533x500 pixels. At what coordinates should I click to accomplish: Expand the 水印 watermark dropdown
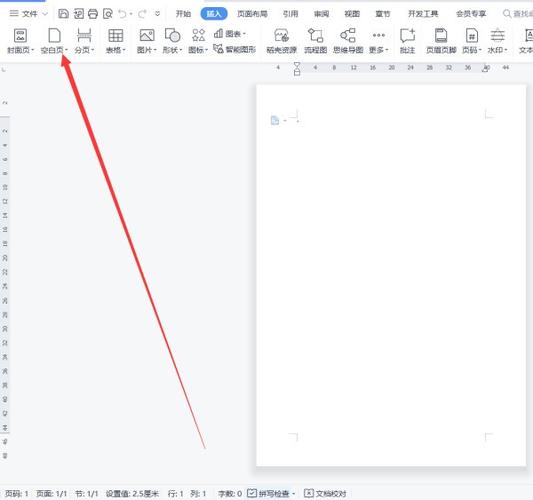(x=506, y=50)
